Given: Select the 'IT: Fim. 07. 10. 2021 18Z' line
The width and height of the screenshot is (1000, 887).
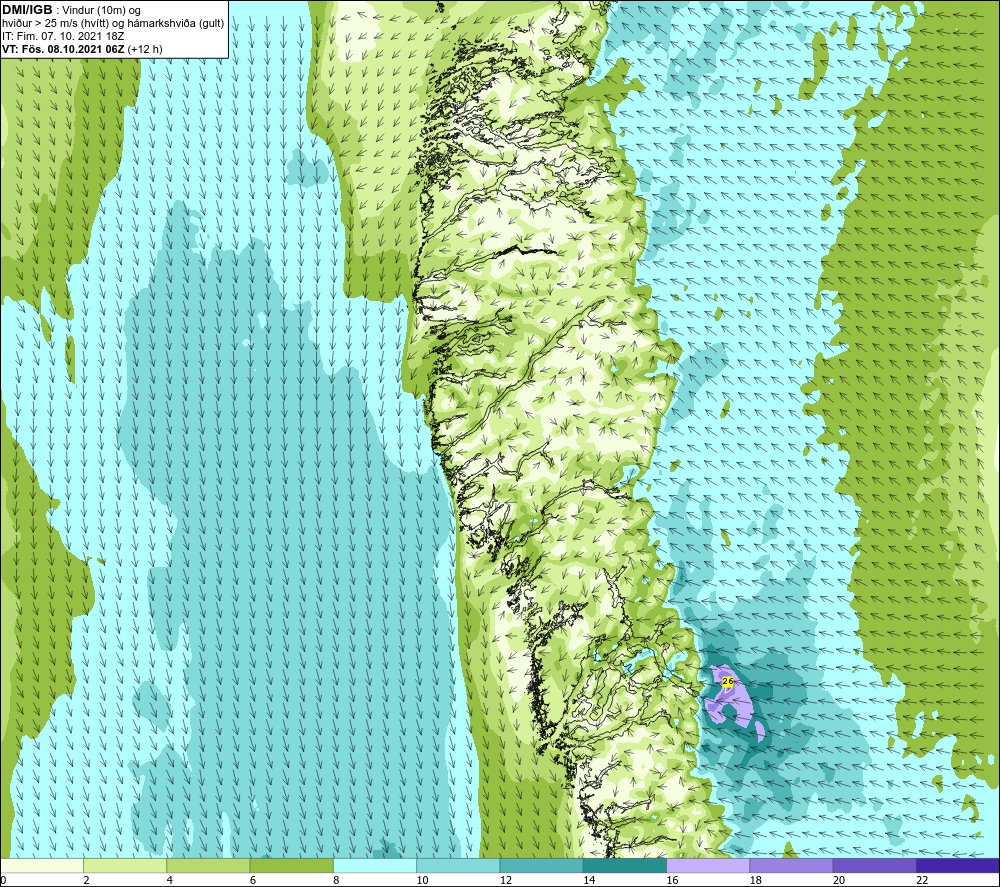Looking at the screenshot, I should 63,36.
